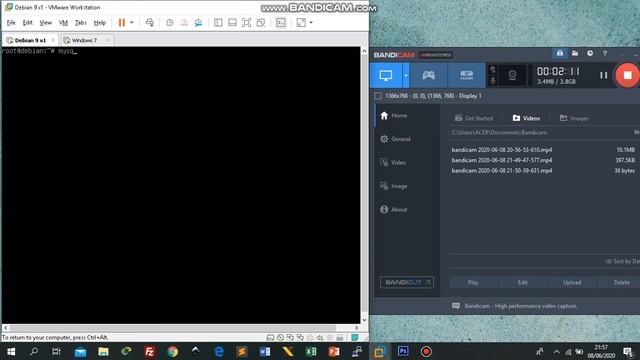
Task: Click the Edit button in Bandicam
Action: click(523, 282)
